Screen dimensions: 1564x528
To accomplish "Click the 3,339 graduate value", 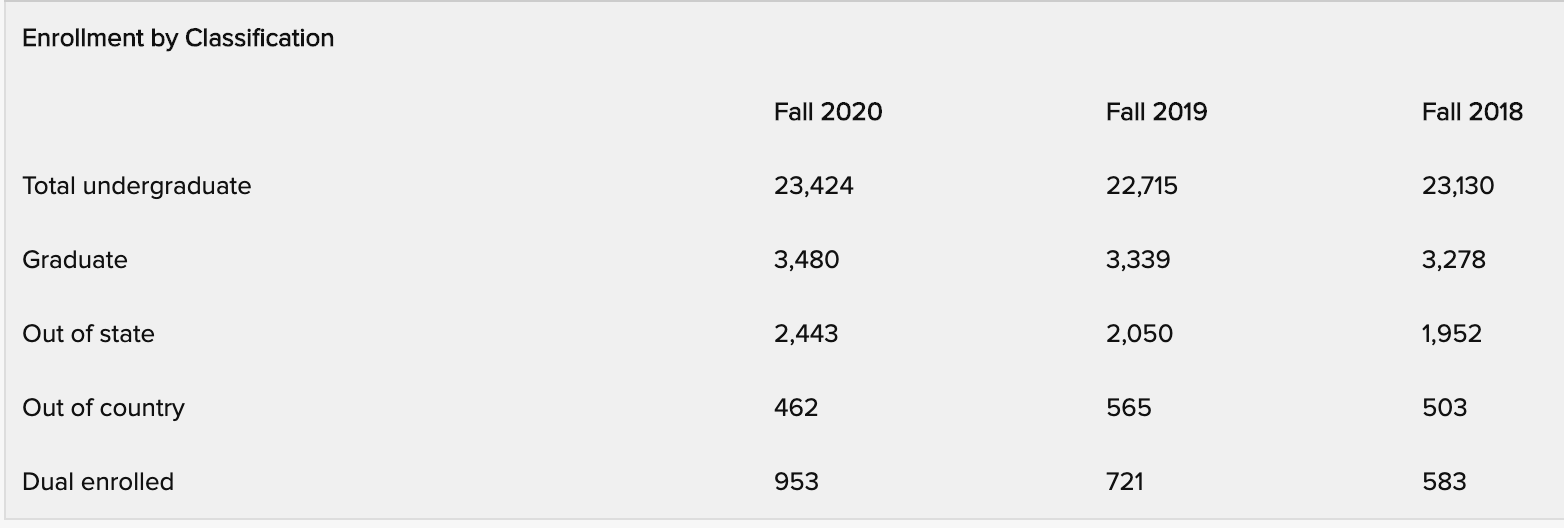I will 1138,259.
